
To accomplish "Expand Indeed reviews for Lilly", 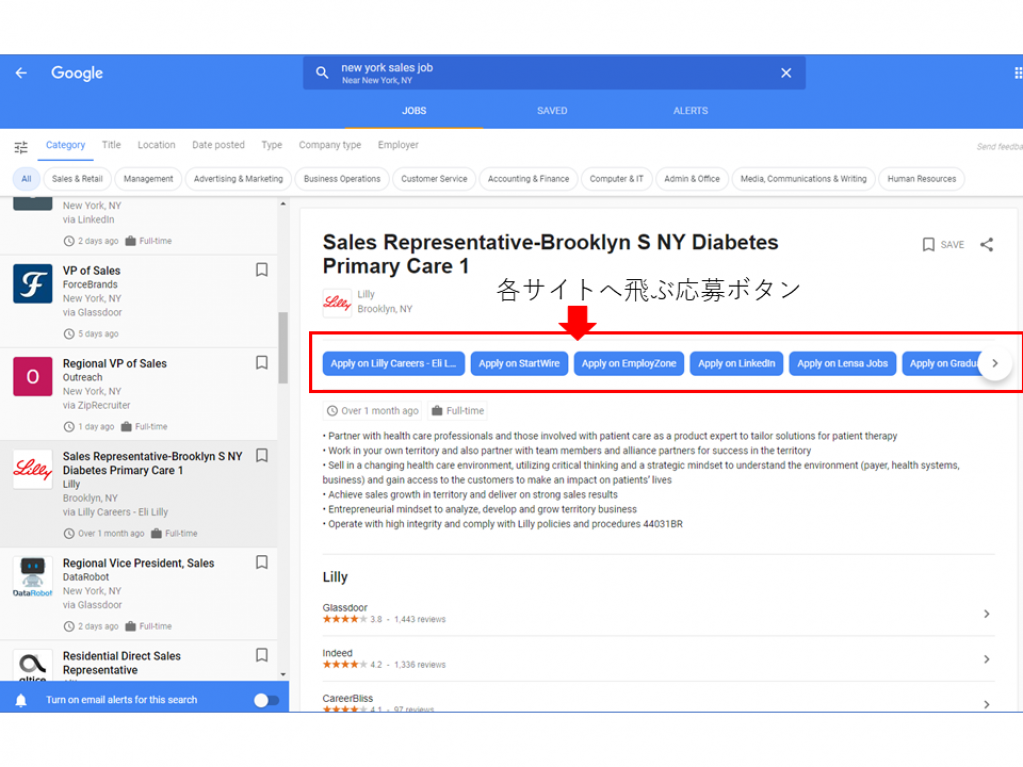I will 986,659.
